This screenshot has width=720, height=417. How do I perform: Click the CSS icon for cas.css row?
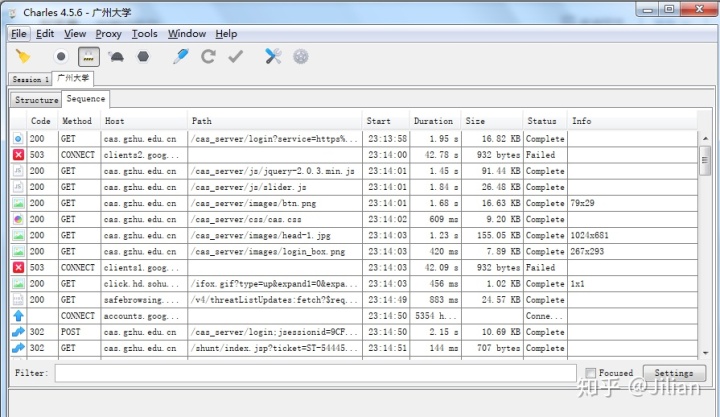(18, 219)
